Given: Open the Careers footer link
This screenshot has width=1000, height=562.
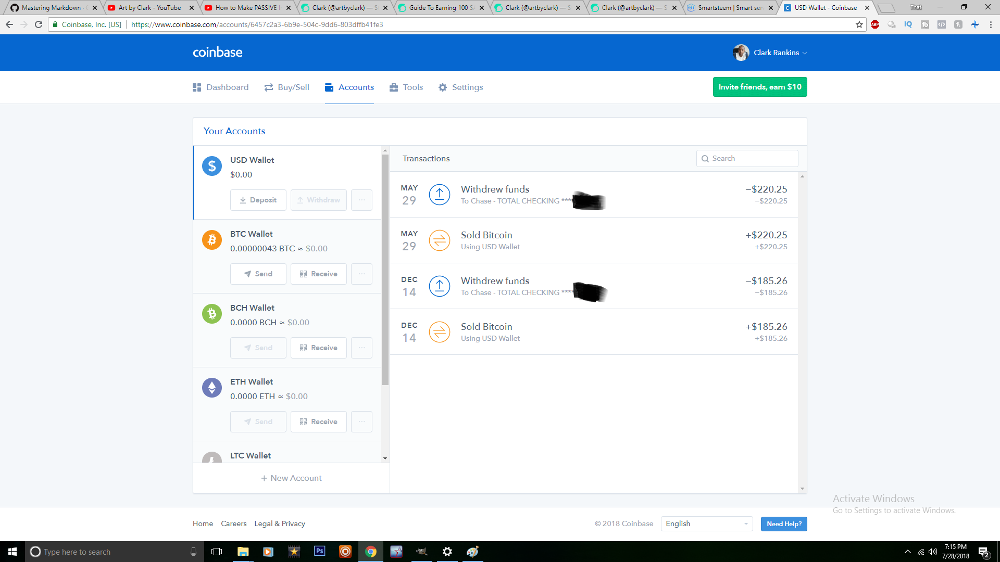Looking at the screenshot, I should (x=233, y=524).
